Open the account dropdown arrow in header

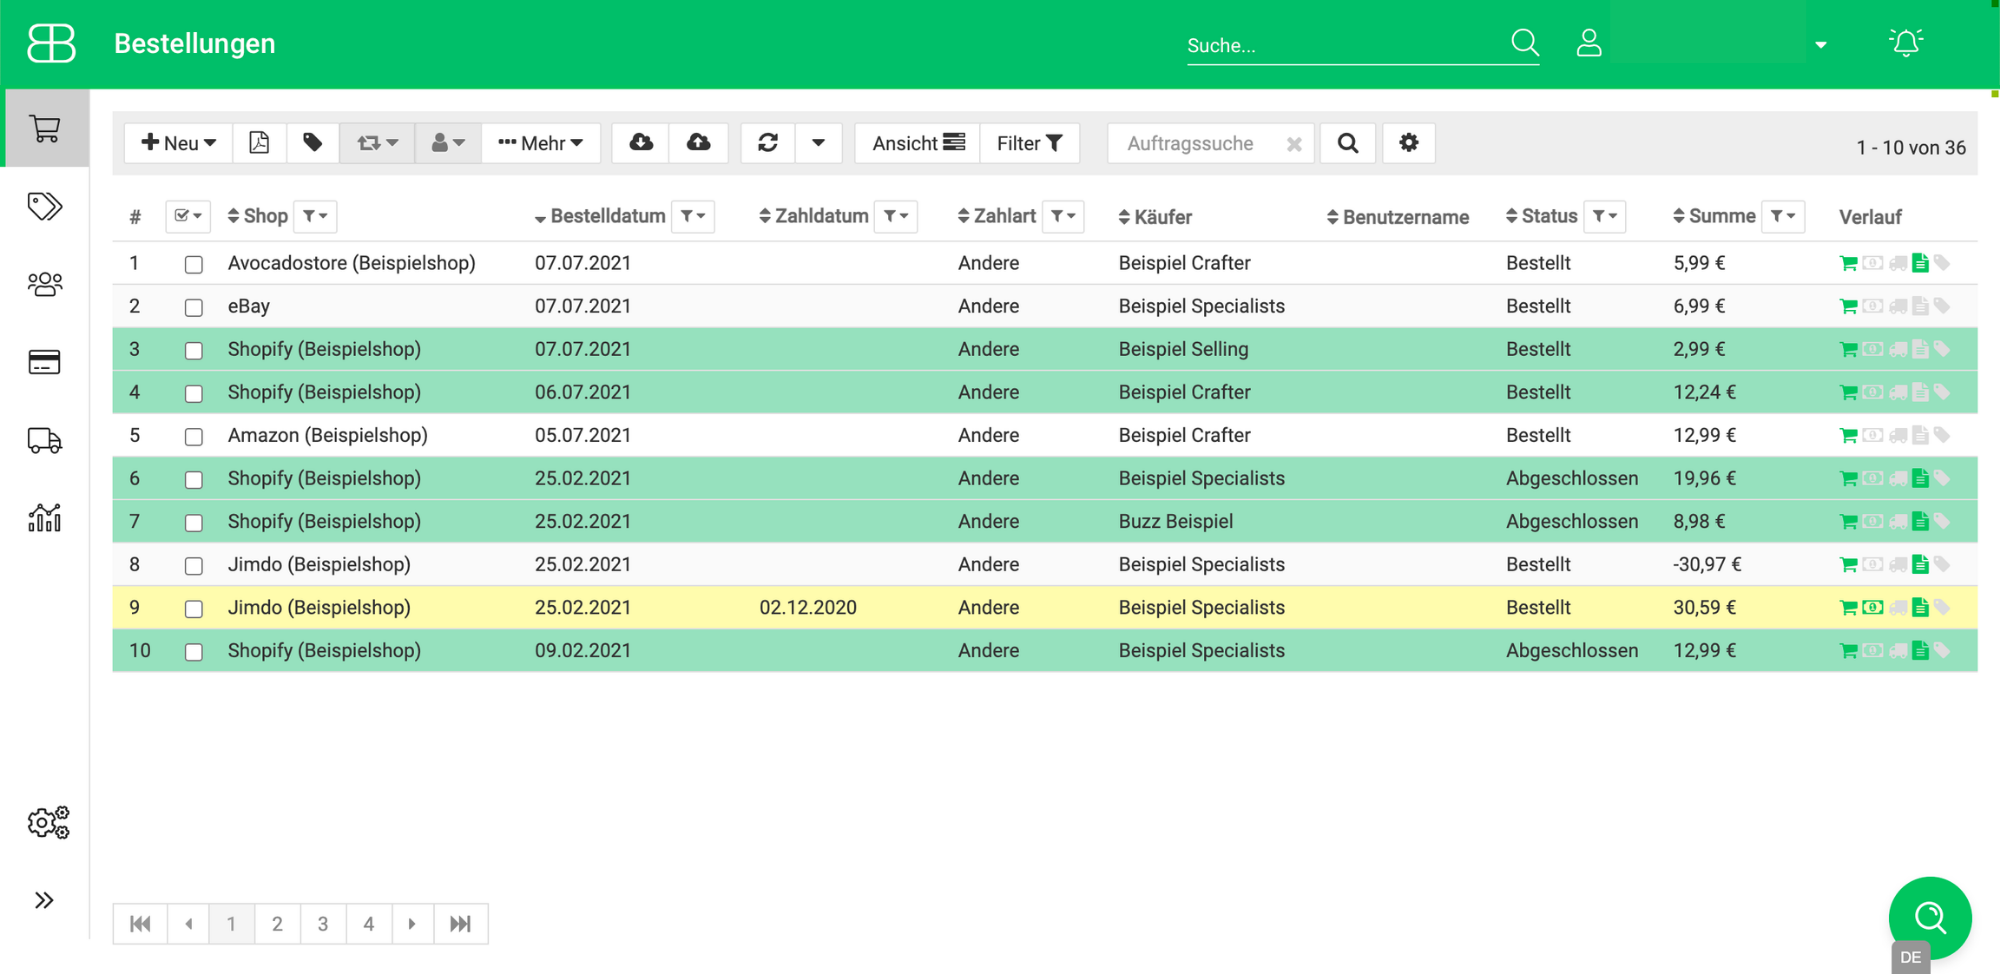(x=1821, y=45)
